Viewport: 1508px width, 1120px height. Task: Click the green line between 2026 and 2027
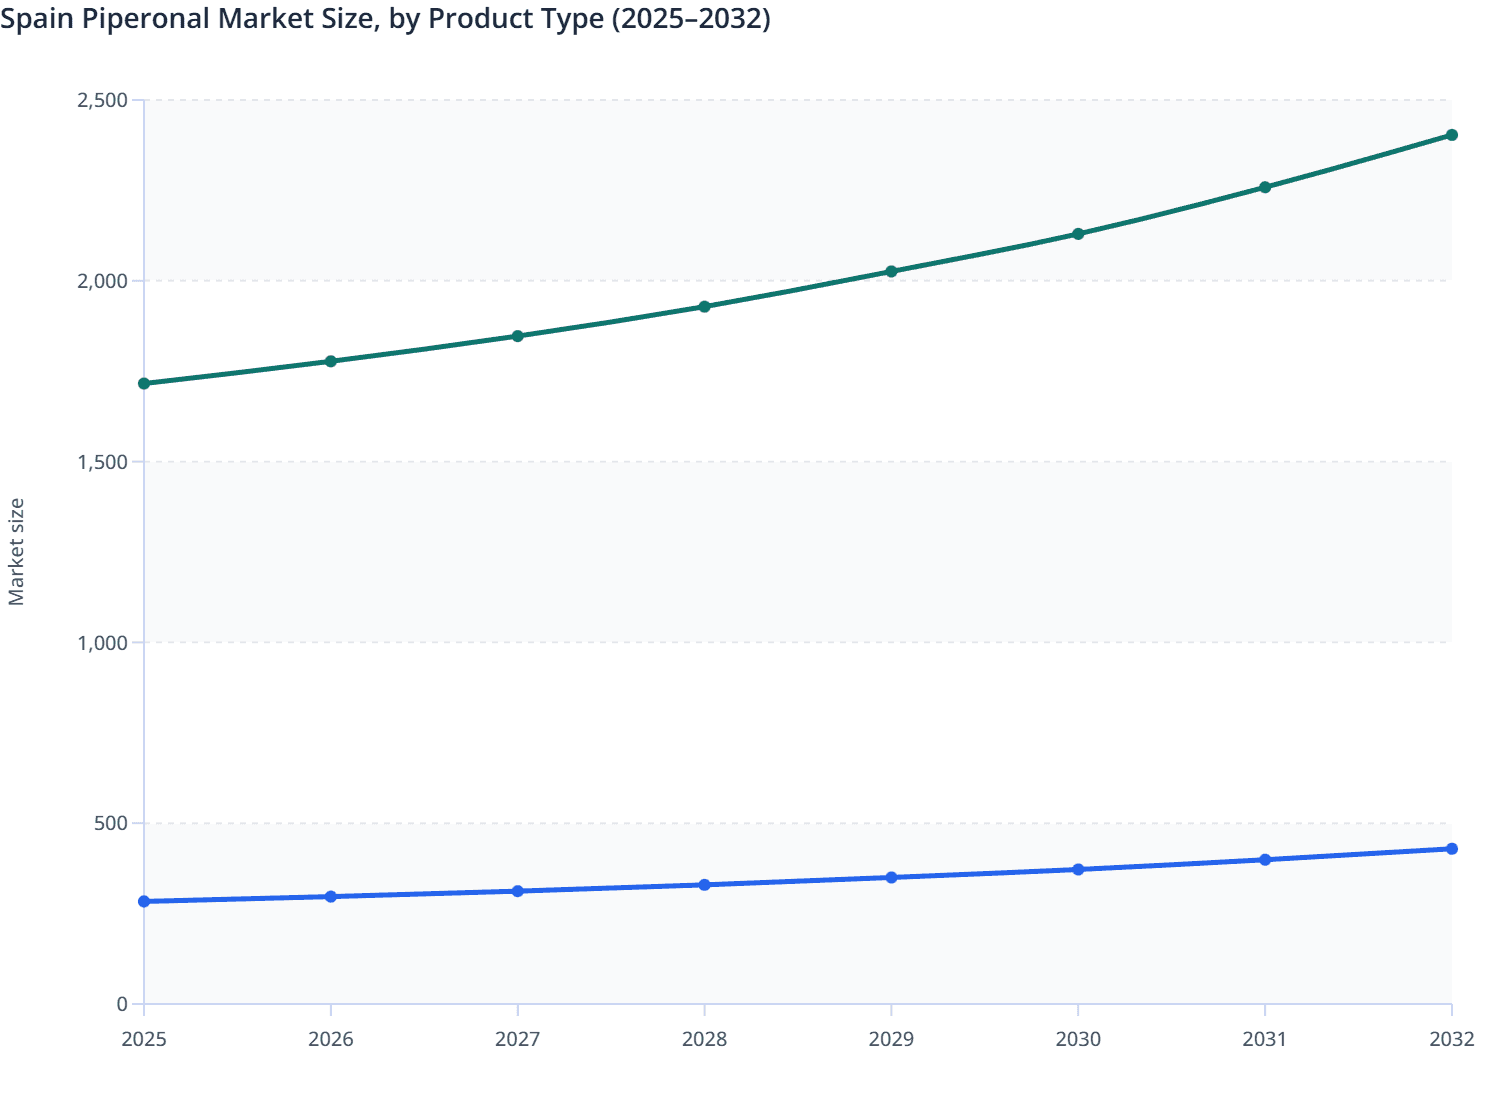[x=424, y=345]
